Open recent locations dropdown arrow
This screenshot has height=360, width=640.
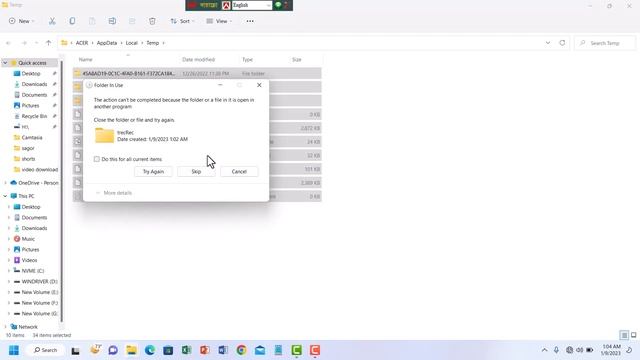coord(36,43)
